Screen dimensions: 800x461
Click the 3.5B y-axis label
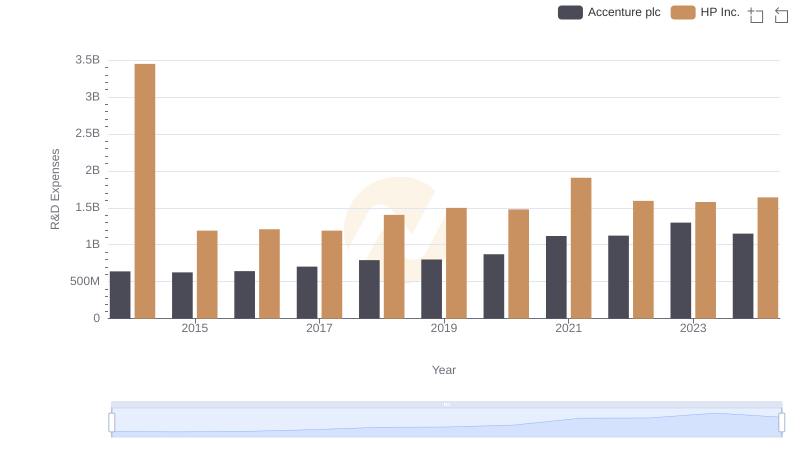[x=88, y=60]
